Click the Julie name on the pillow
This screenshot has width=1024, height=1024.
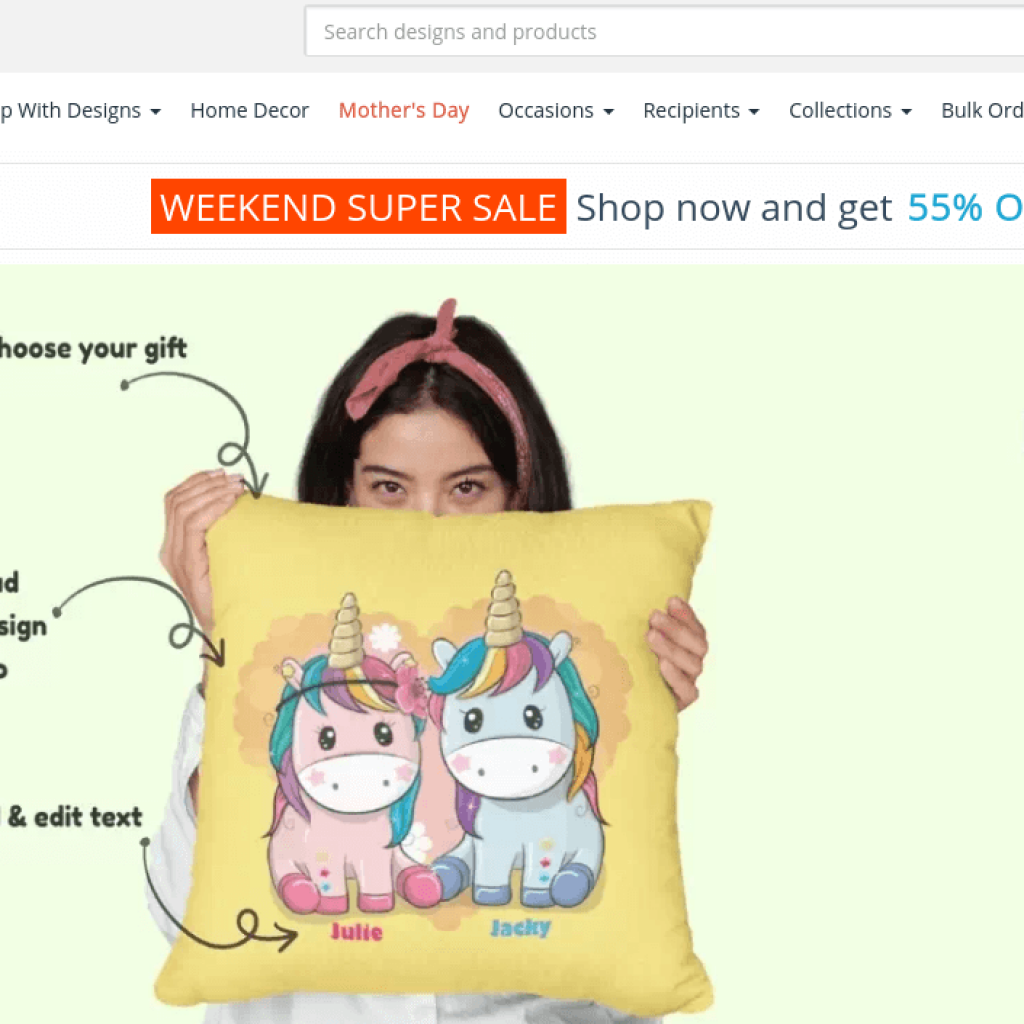click(x=356, y=931)
